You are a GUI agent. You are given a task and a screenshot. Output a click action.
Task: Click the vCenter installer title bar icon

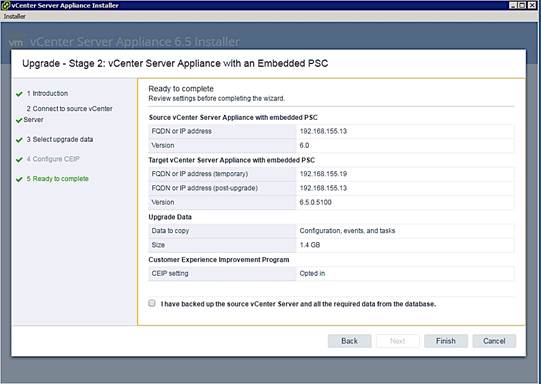tap(6, 5)
